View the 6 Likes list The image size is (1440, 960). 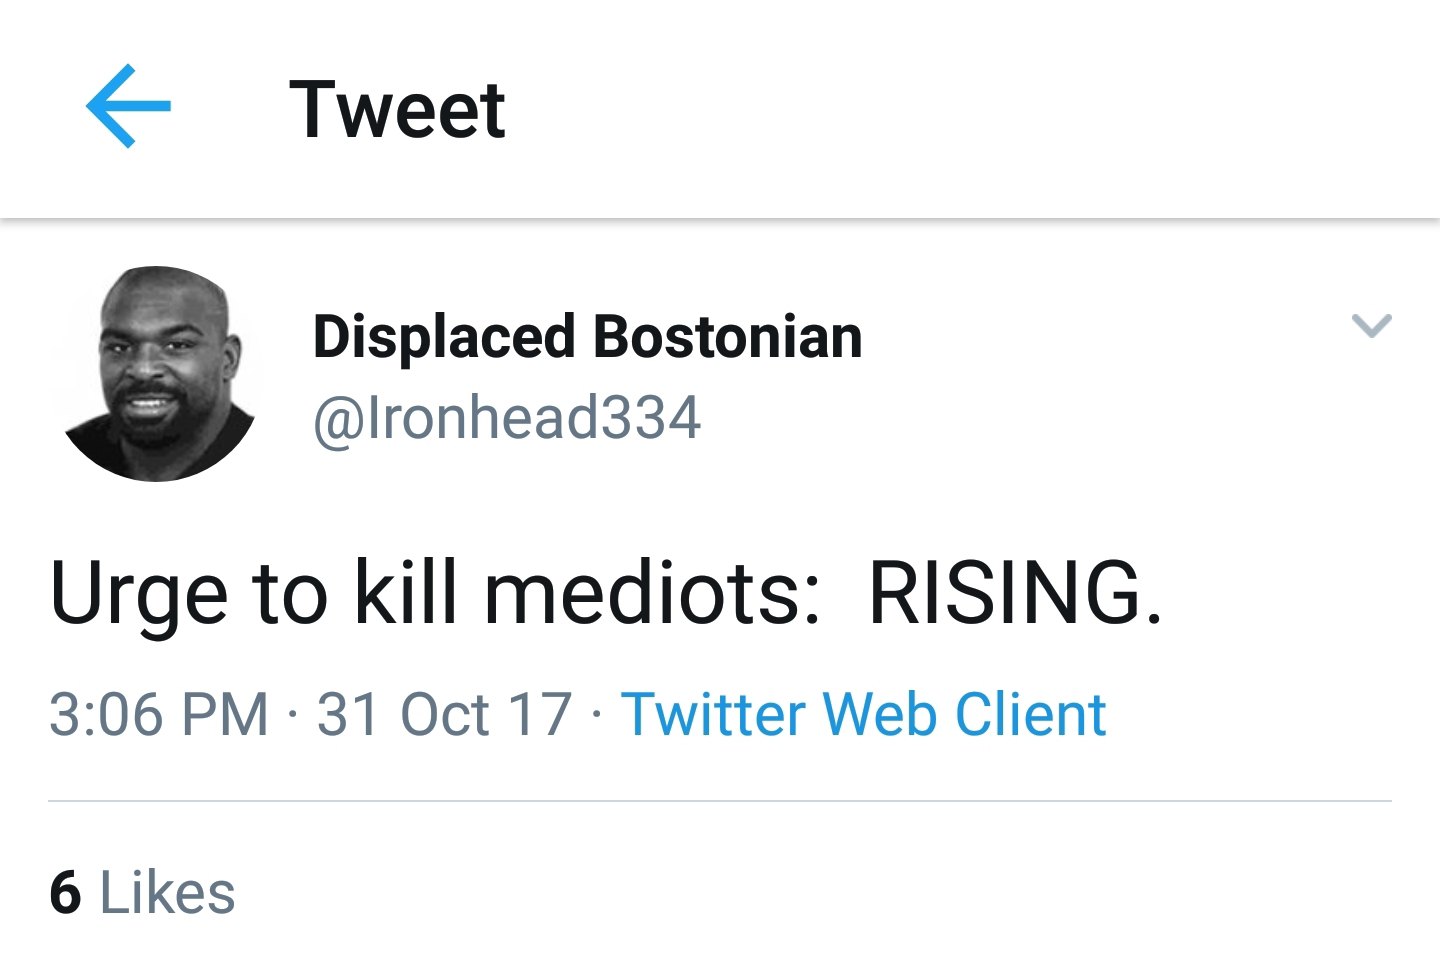click(x=142, y=892)
